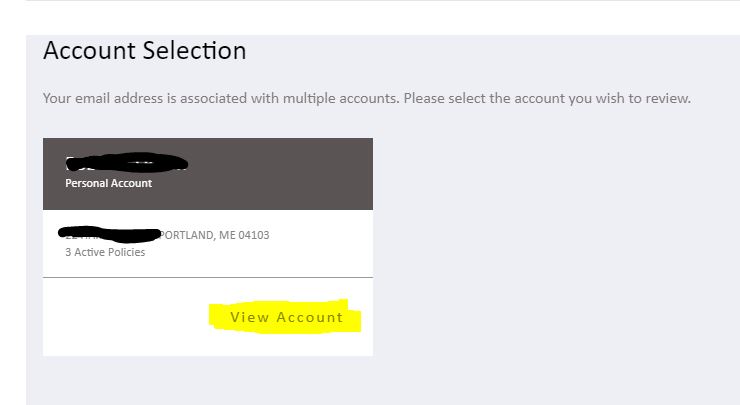Select the dark gray account card header
This screenshot has width=740, height=405.
coord(208,174)
